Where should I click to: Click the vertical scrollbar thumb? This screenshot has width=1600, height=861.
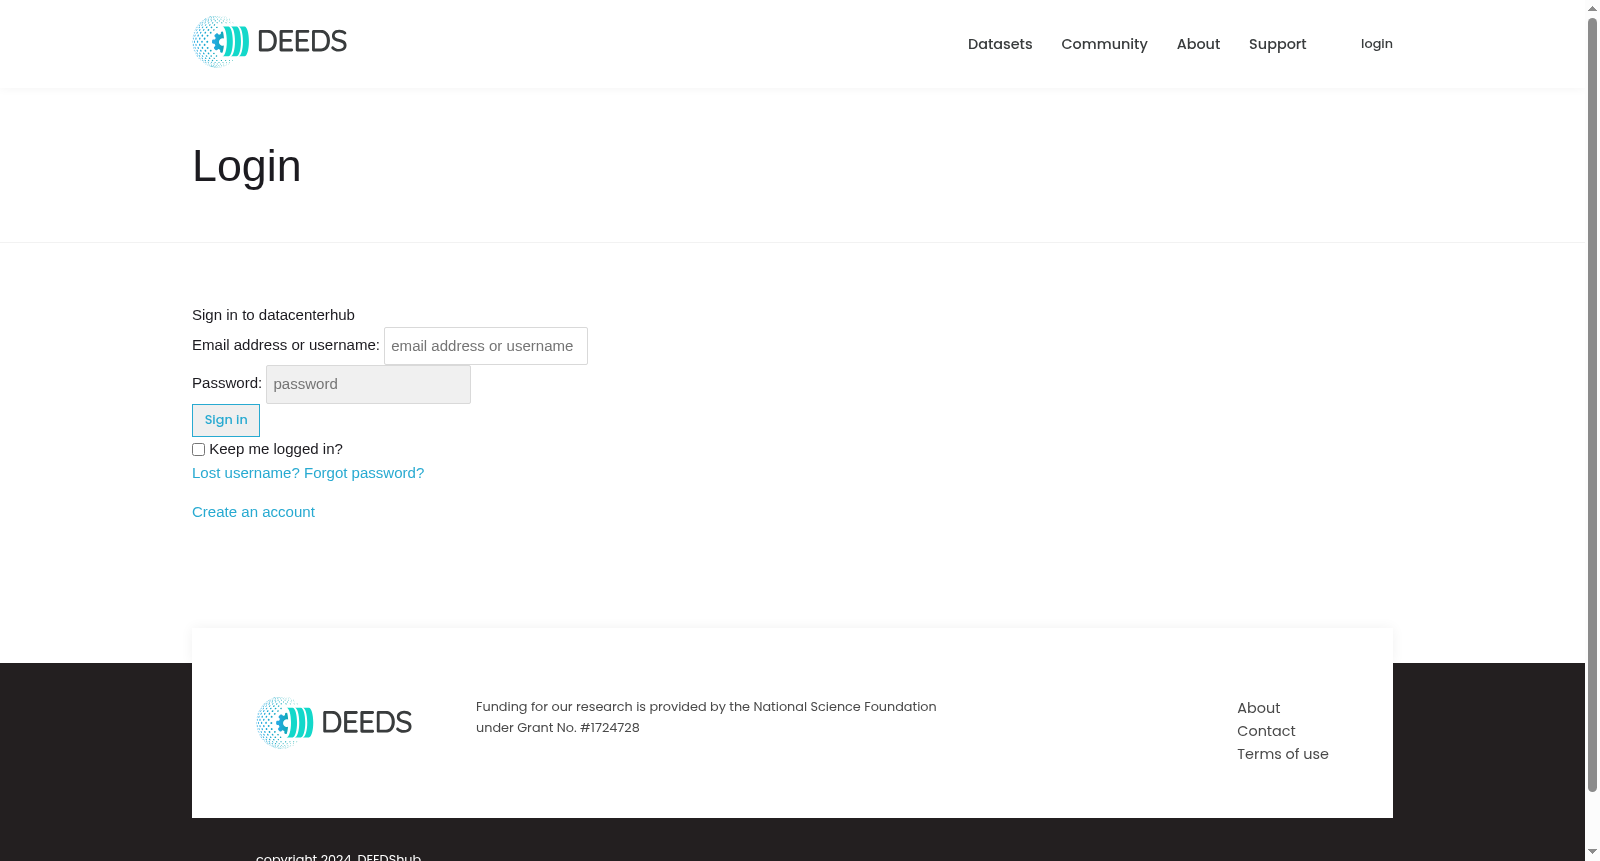(x=1592, y=404)
